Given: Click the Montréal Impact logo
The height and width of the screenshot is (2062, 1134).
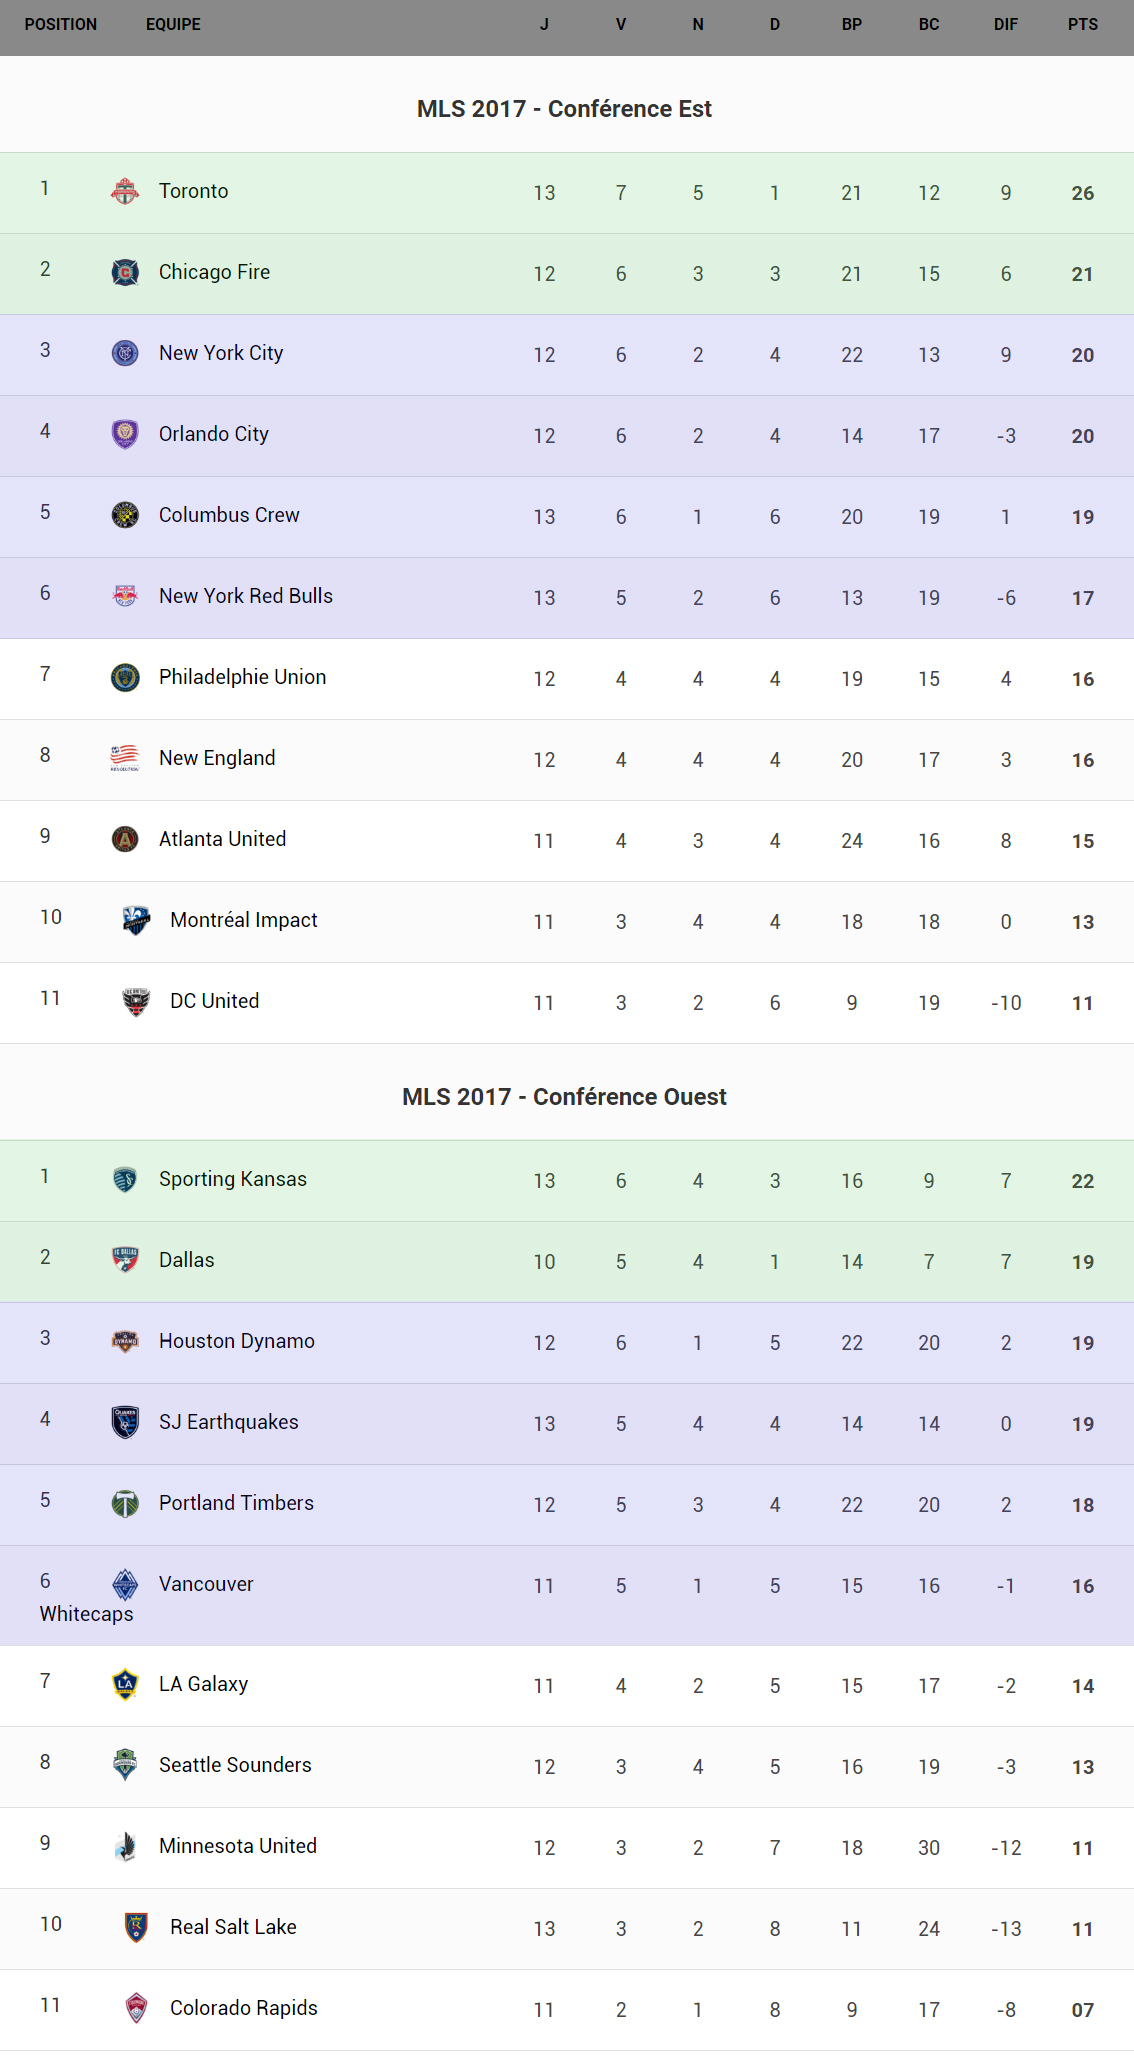Looking at the screenshot, I should 136,920.
